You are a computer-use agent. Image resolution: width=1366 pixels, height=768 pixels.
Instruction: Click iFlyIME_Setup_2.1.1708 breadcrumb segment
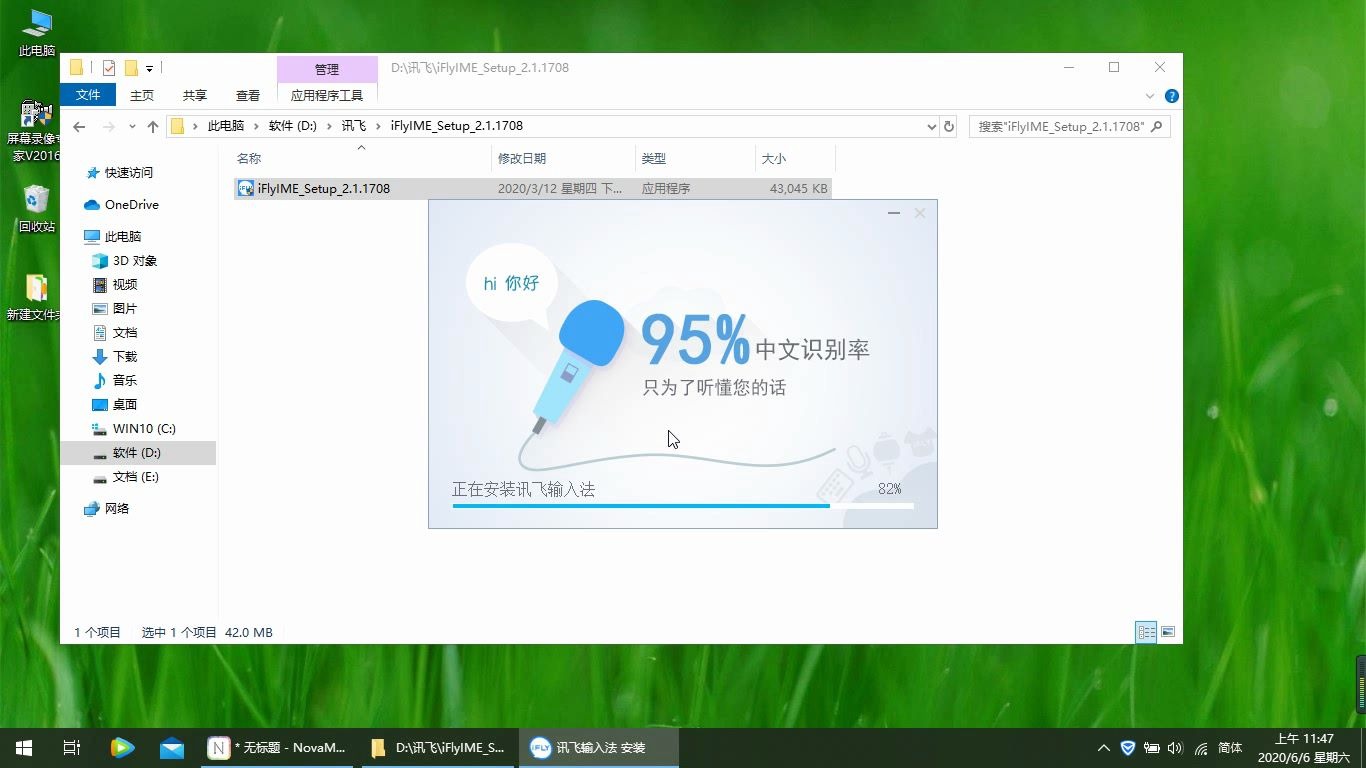456,126
